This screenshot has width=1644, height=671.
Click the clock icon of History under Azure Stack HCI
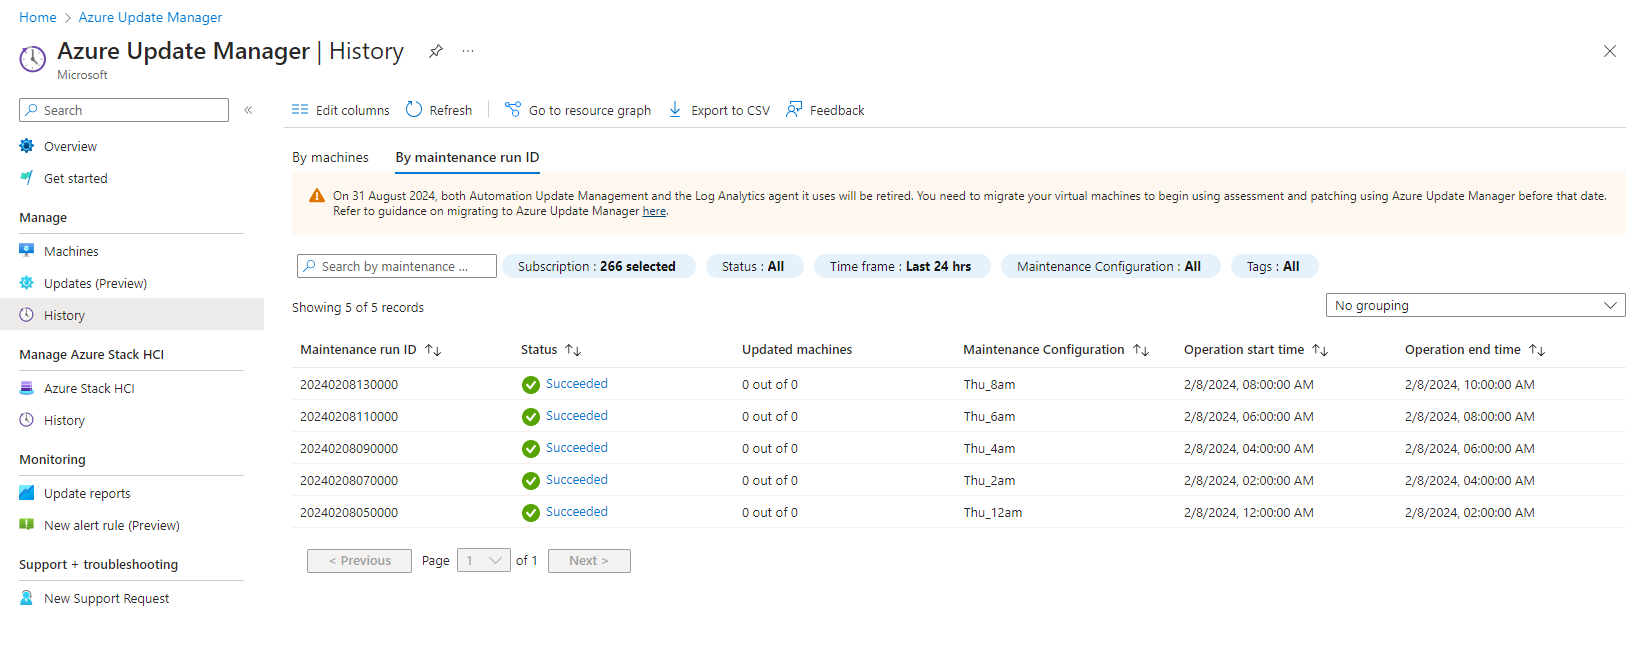click(x=27, y=420)
